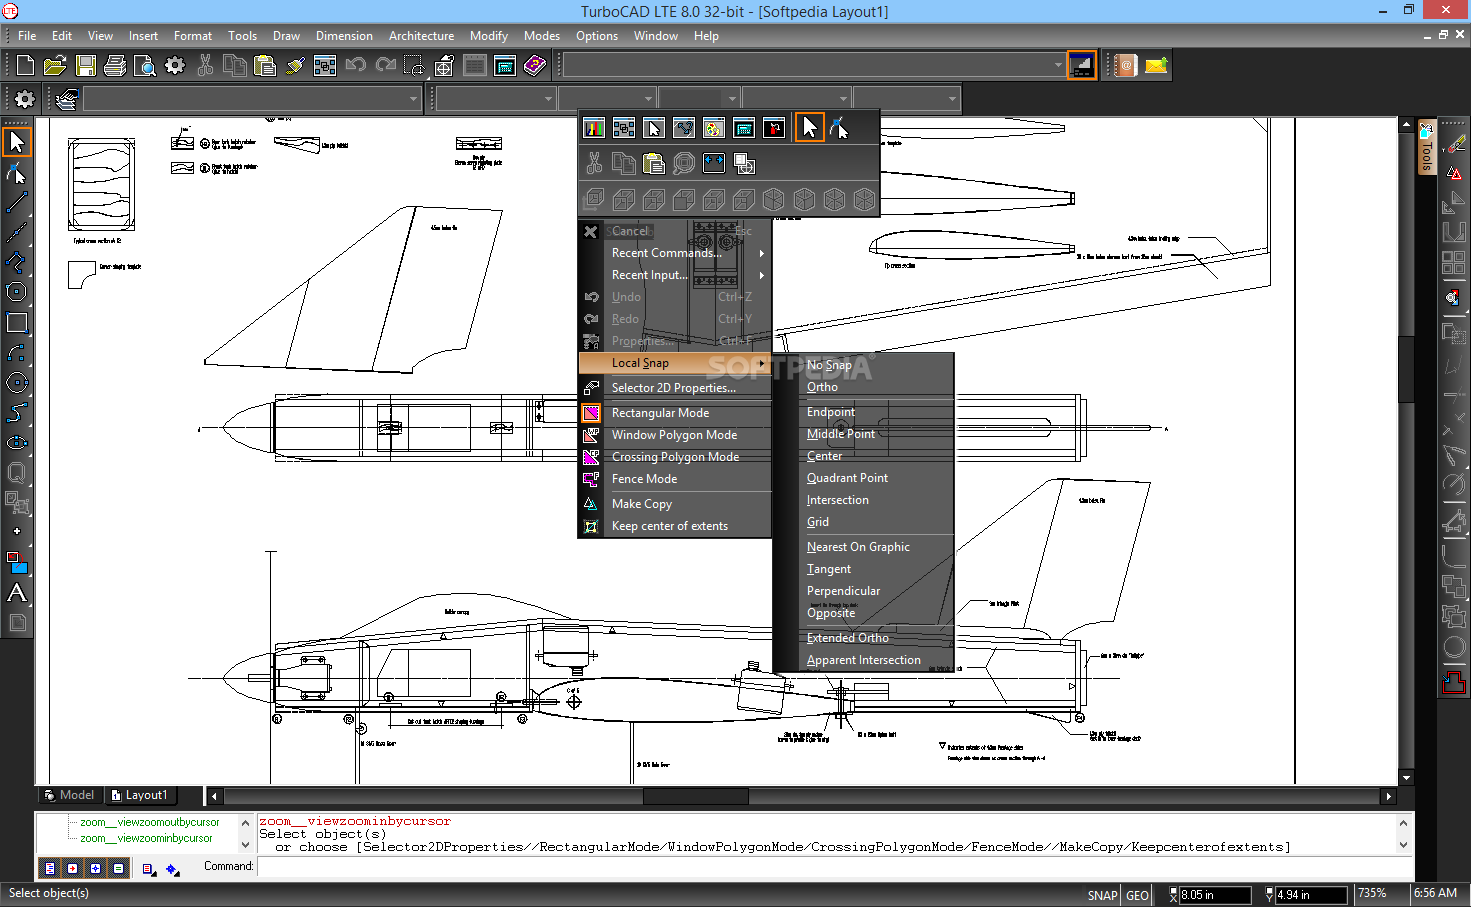Open the Architecture menu
Viewport: 1471px width, 907px height.
[x=421, y=36]
